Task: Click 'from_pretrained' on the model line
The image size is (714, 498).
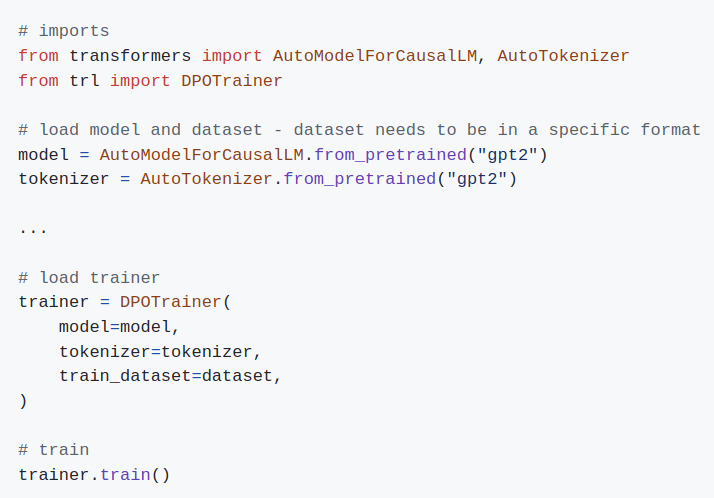Action: (x=391, y=155)
